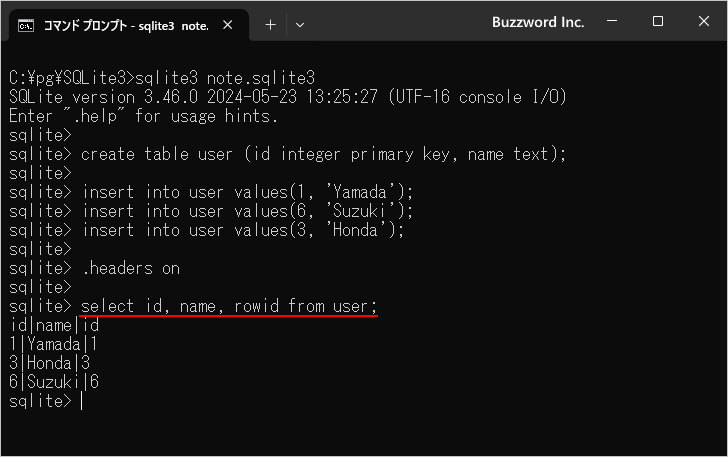Click the insert values(1, 'Yamada') line
The image size is (728, 457).
pos(247,192)
